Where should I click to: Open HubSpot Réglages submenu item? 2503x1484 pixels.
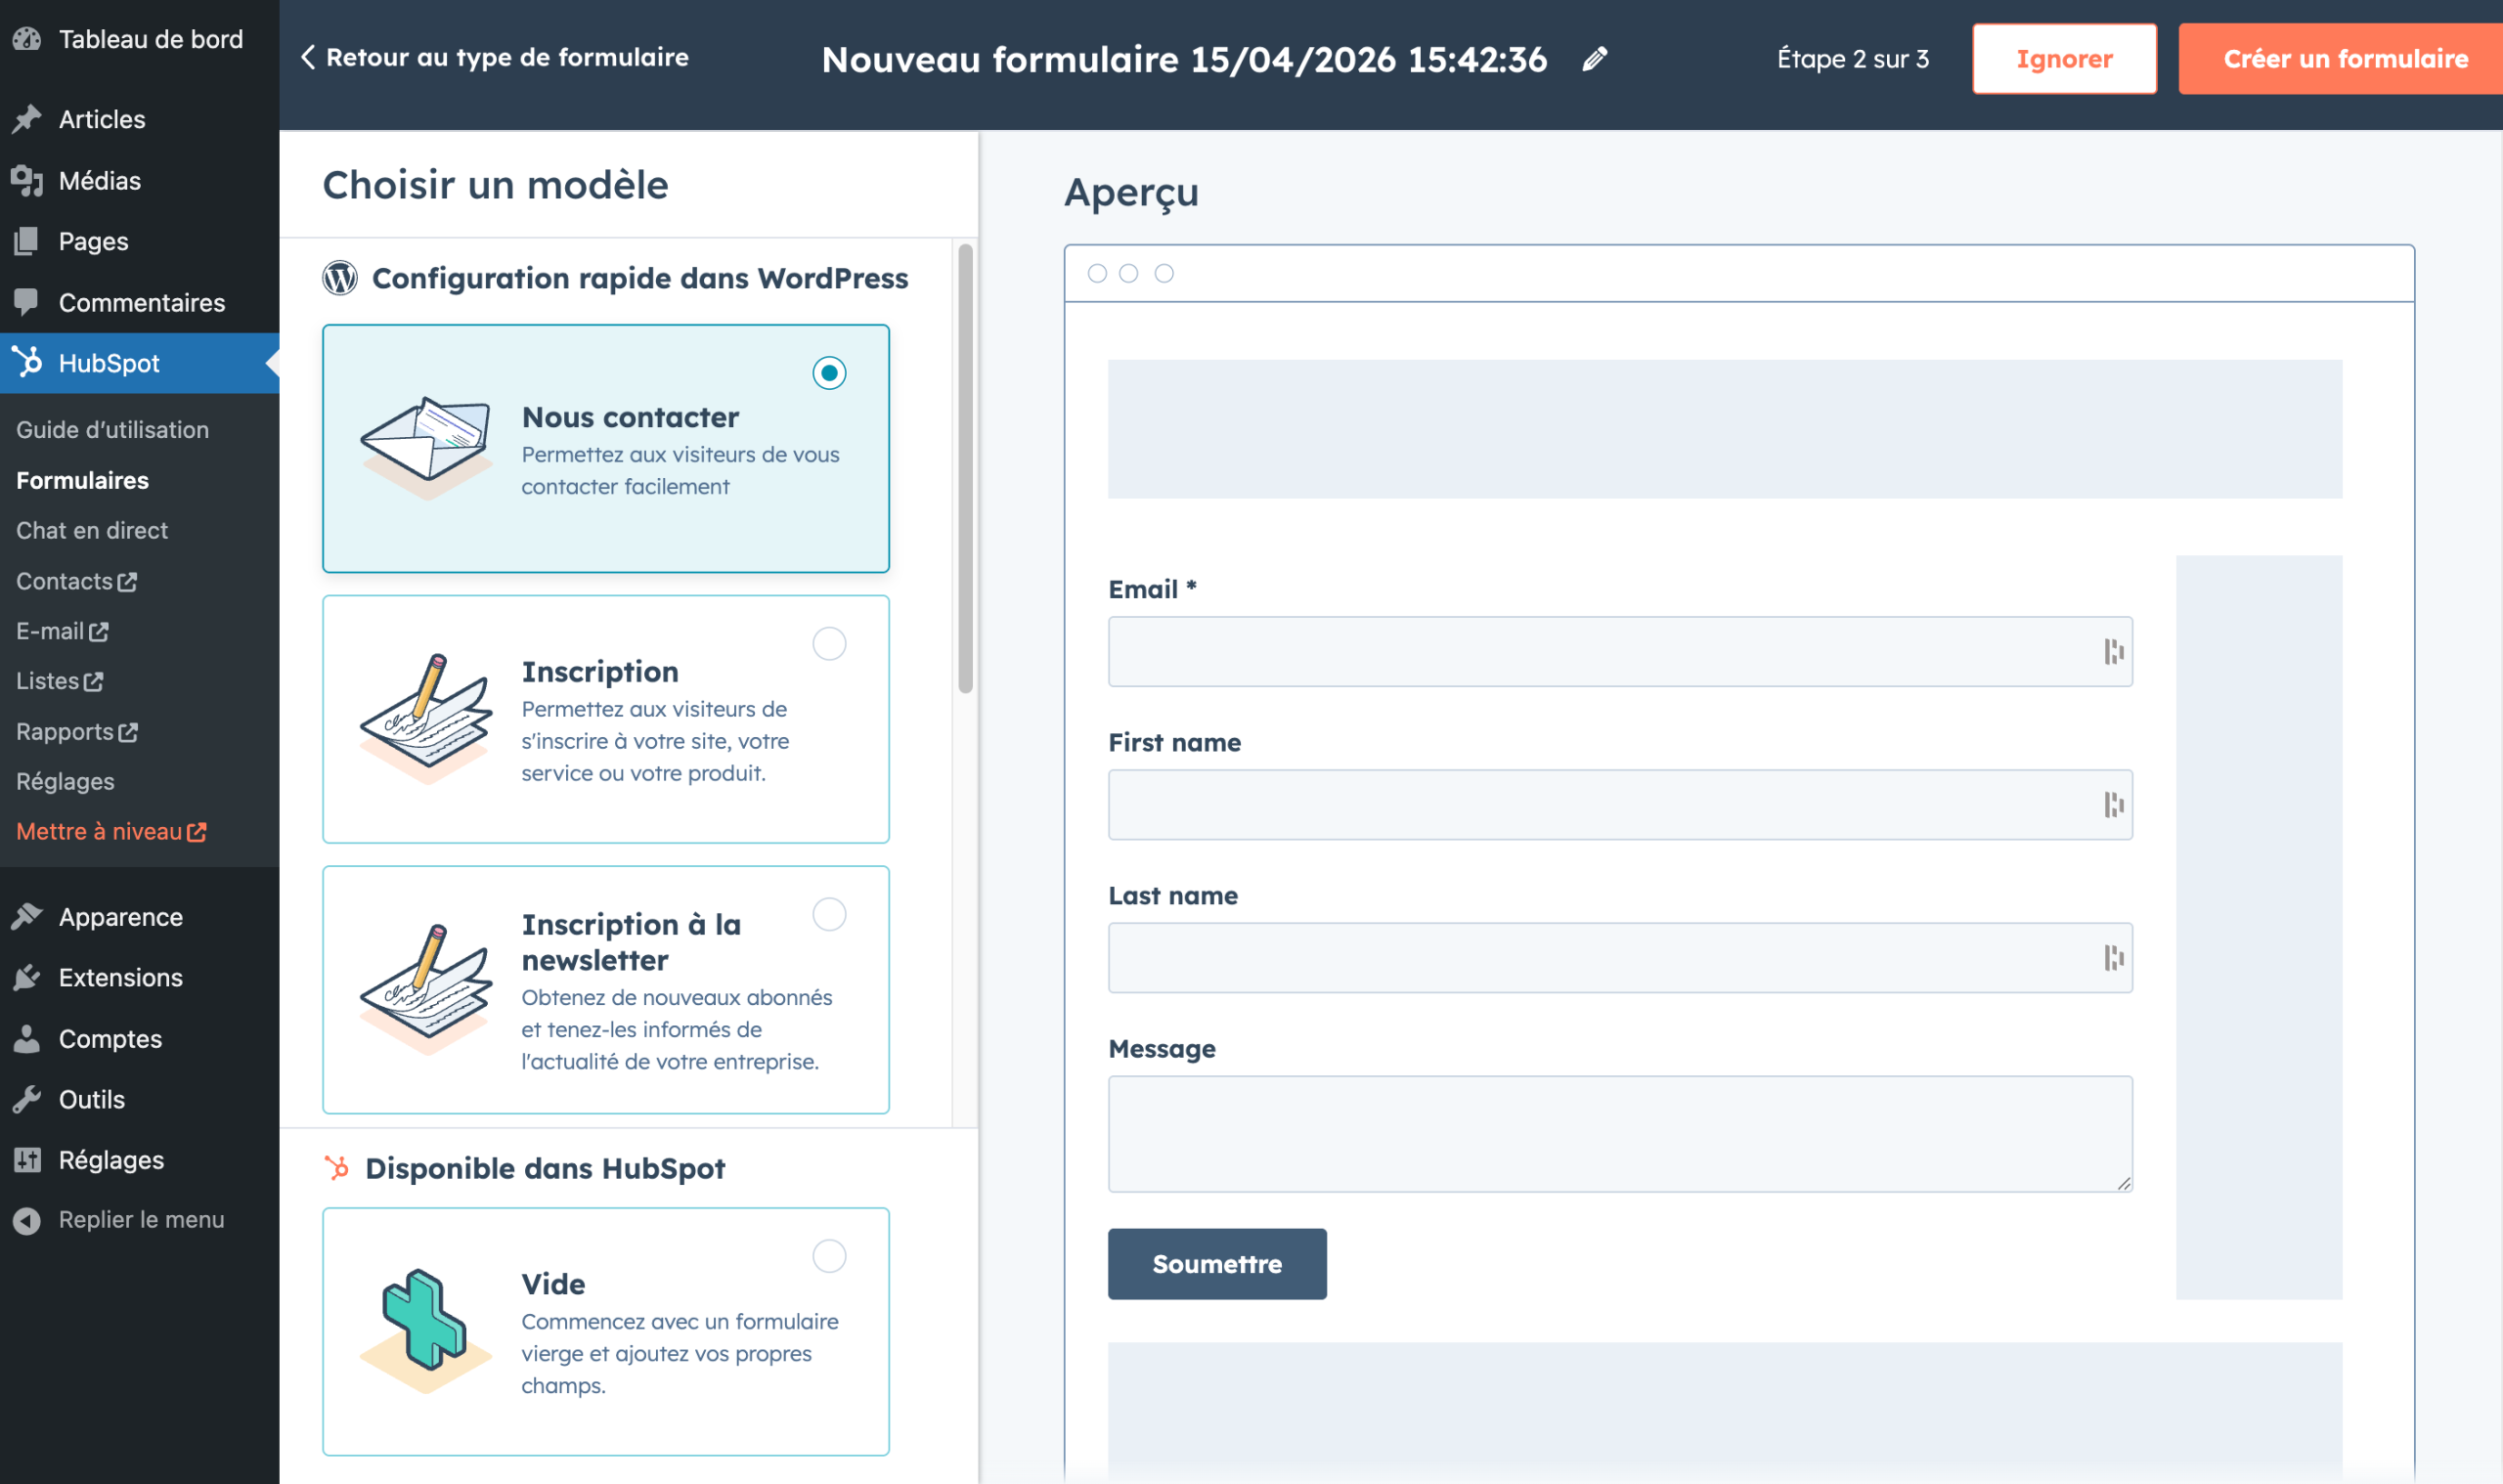(x=66, y=781)
